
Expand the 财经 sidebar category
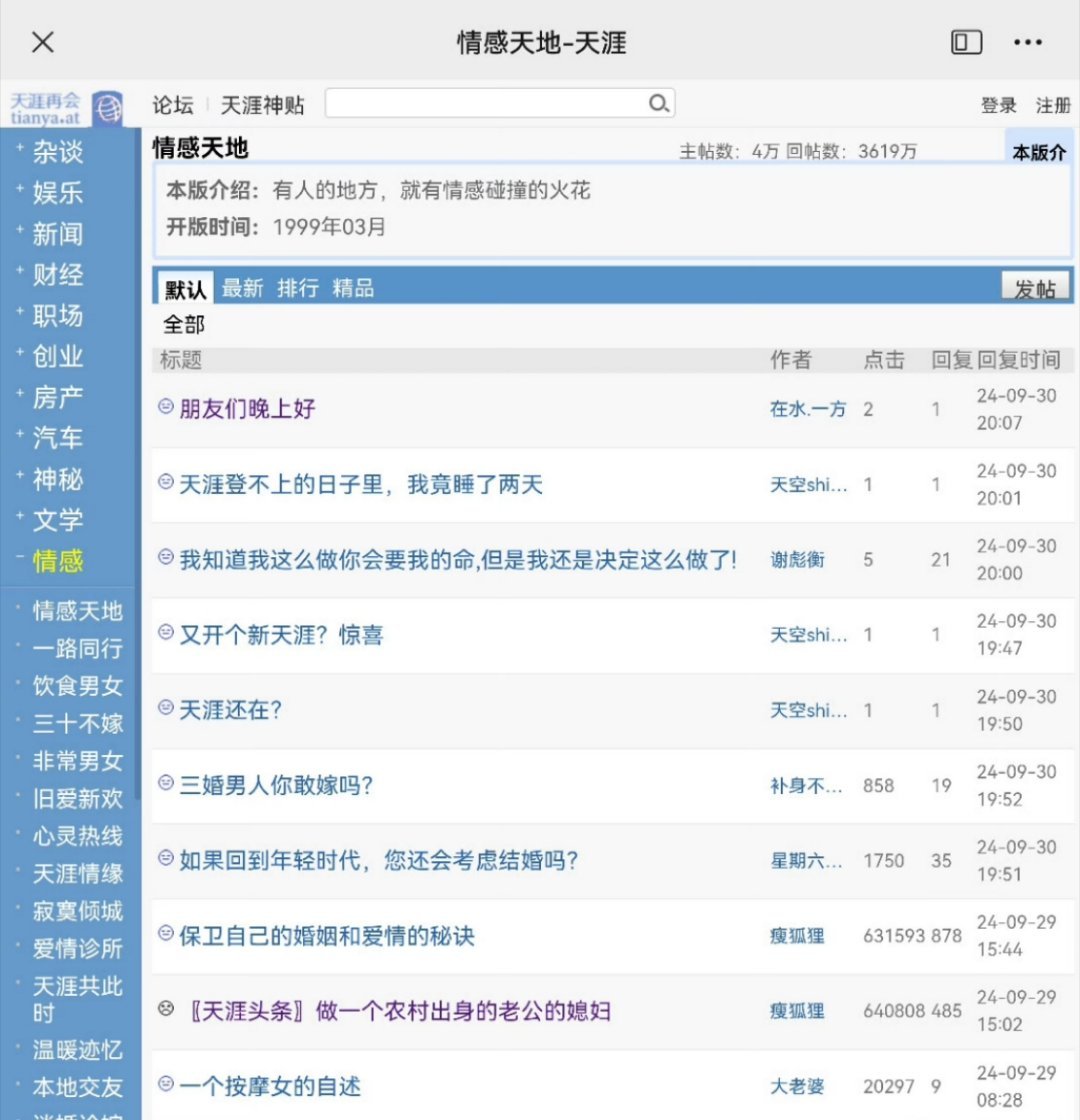[57, 275]
